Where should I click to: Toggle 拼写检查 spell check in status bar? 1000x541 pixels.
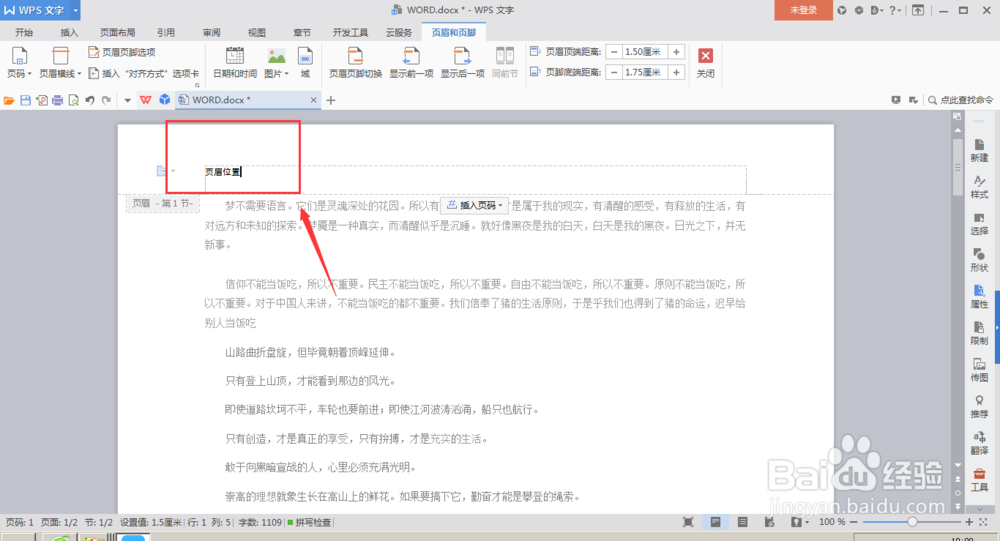[309, 522]
